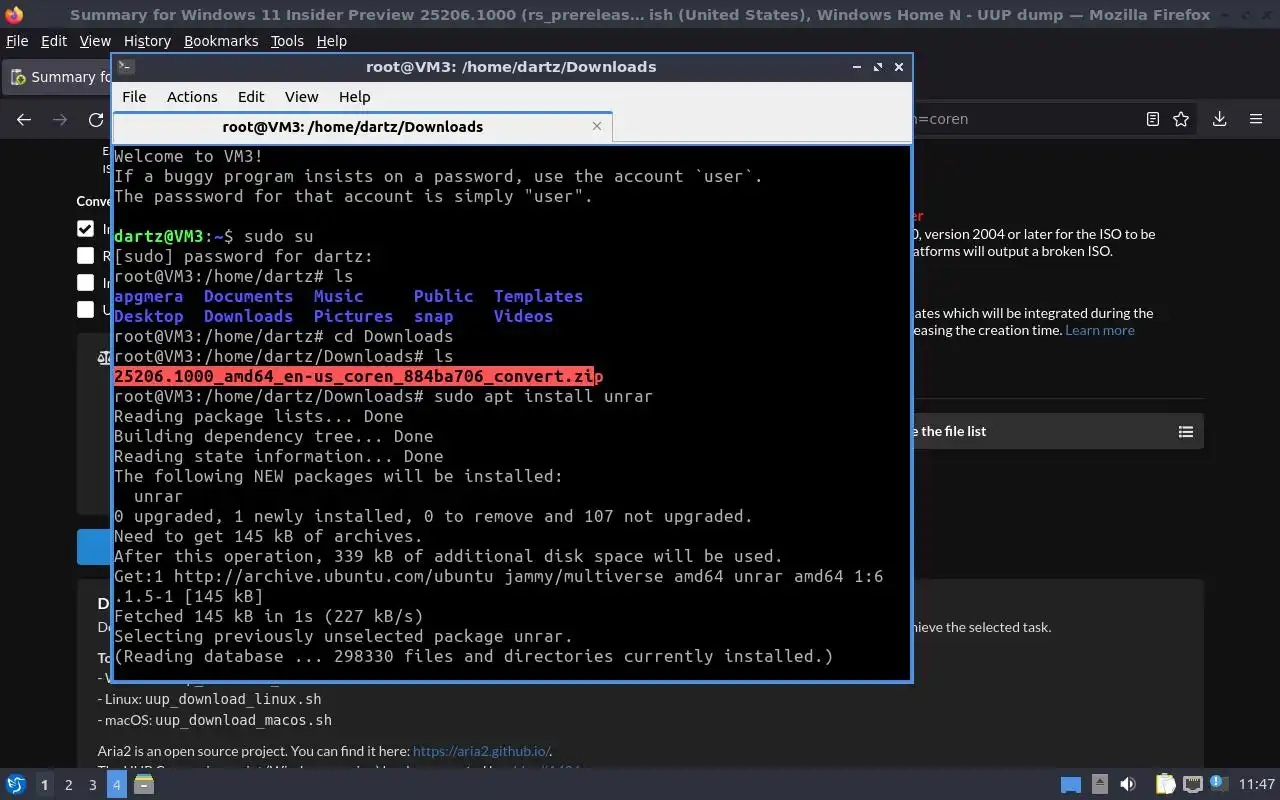Click the terminal icon in the terminal title bar
Screen dimensions: 1280x800
click(x=125, y=67)
